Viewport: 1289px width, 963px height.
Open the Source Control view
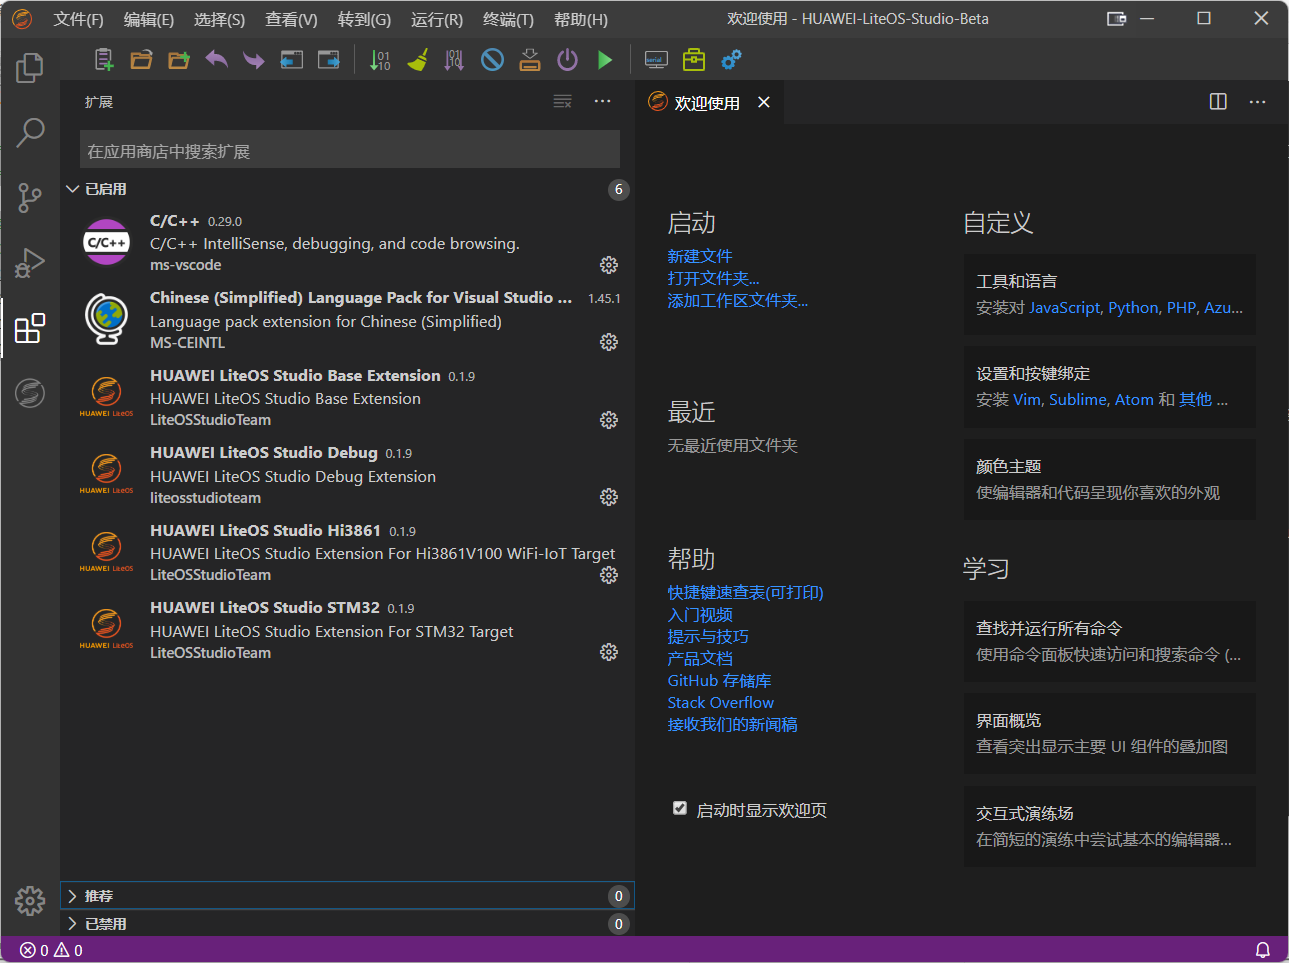30,197
